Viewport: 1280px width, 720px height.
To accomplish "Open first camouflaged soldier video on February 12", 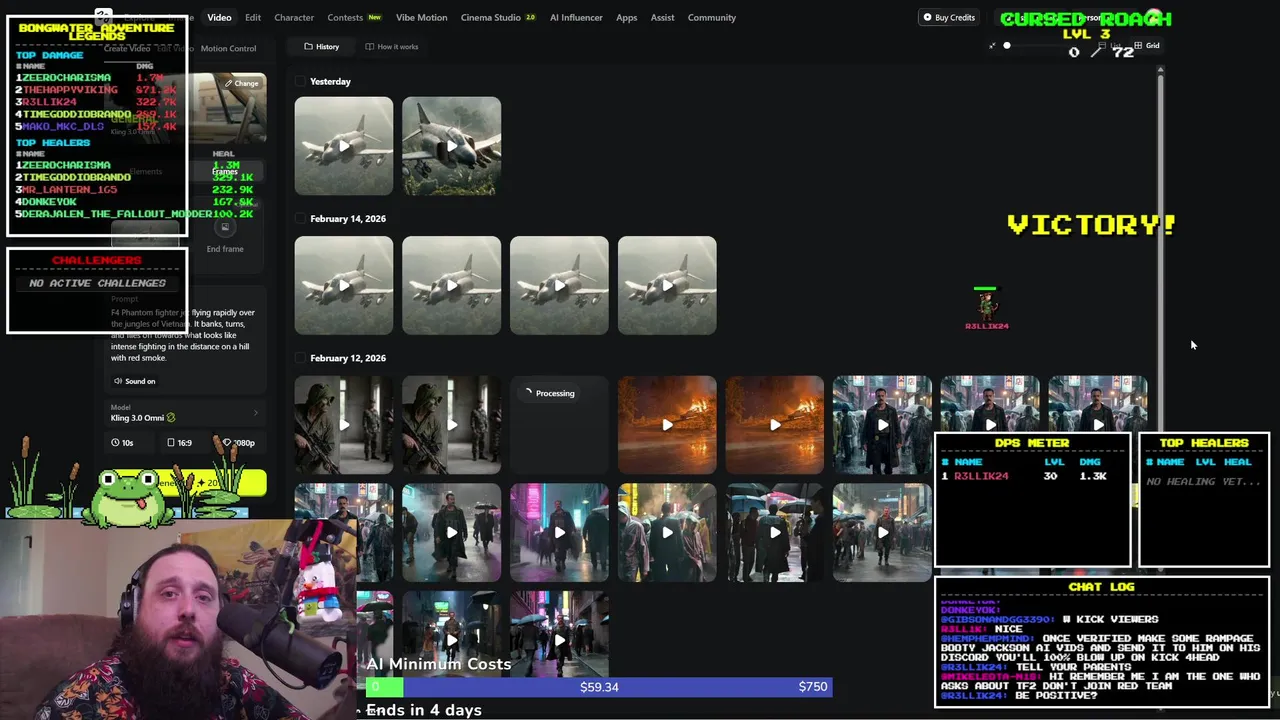I will point(344,425).
